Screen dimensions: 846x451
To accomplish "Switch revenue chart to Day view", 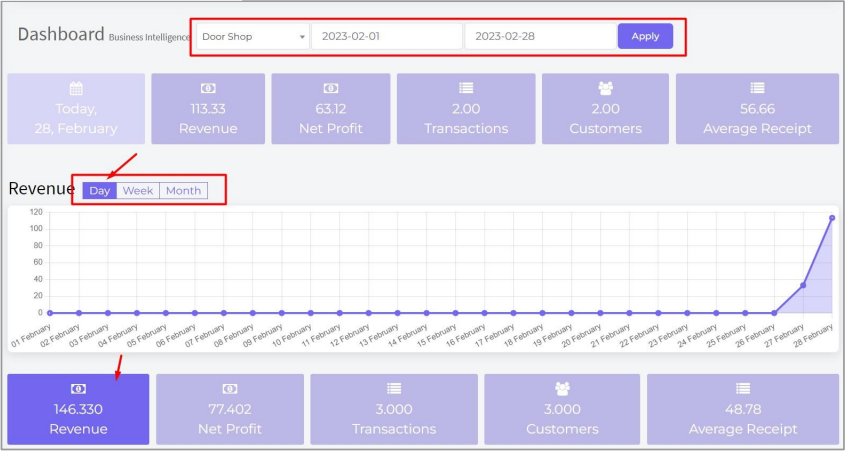I will coord(100,191).
